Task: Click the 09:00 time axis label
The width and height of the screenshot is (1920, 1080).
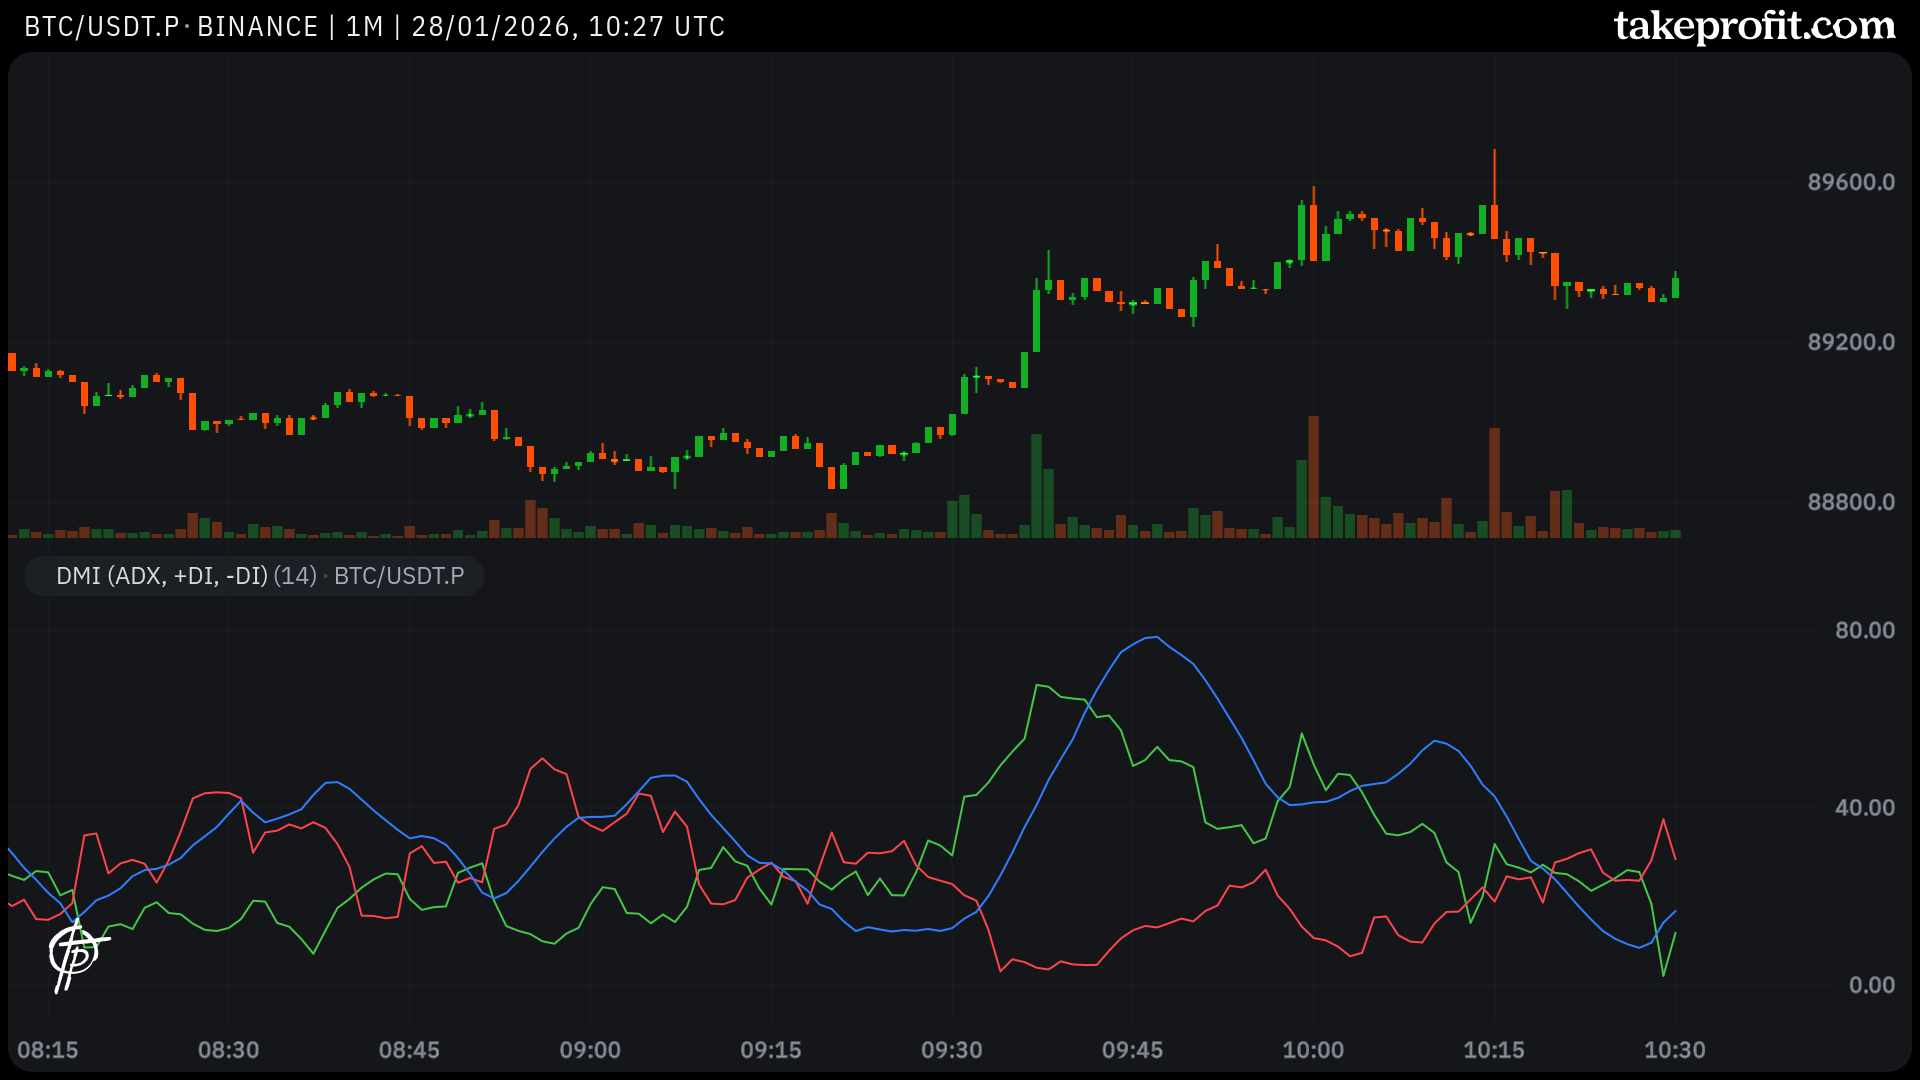Action: click(590, 1050)
